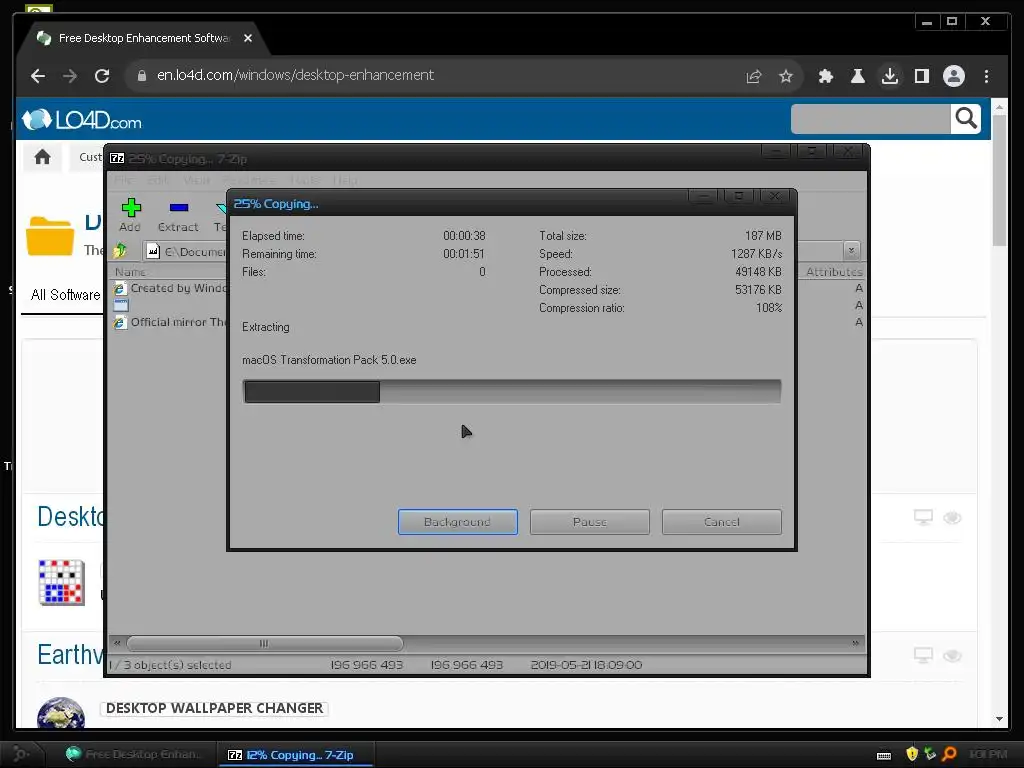Open Chrome Labs flask icon
This screenshot has width=1024, height=768.
857,76
